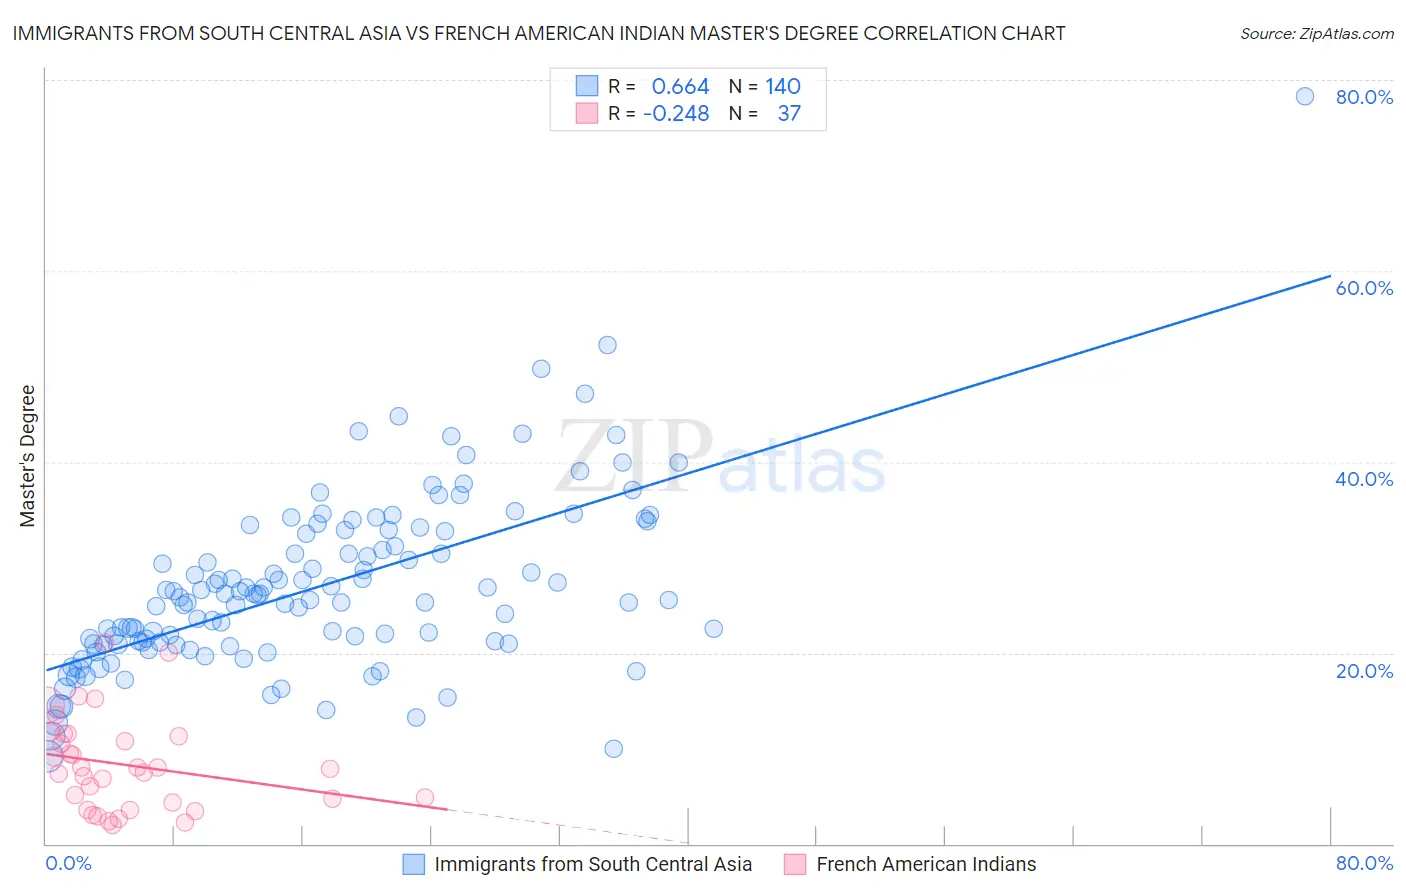Click the chart title text
The height and width of the screenshot is (892, 1406).
pyautogui.click(x=539, y=33)
